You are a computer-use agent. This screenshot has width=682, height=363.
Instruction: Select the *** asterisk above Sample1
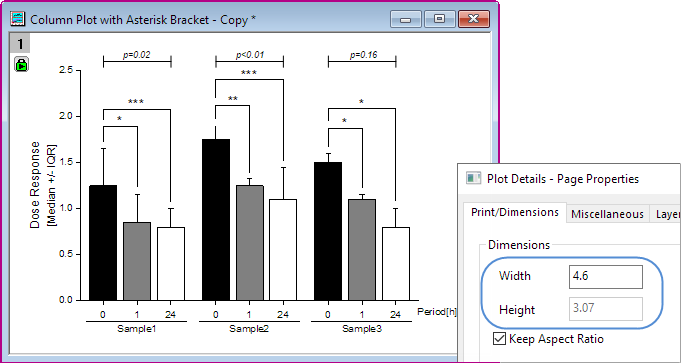click(136, 102)
